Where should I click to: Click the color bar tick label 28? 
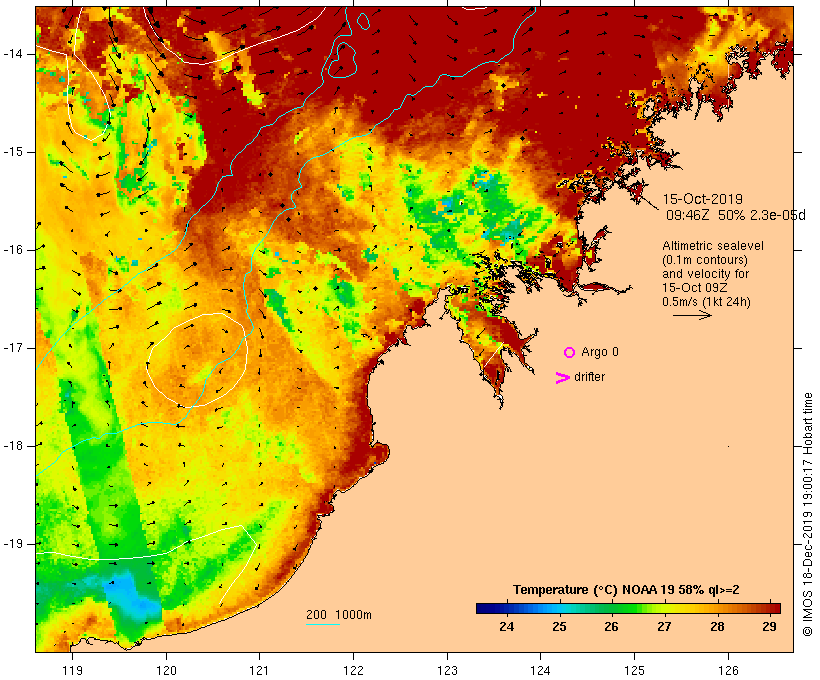(717, 626)
